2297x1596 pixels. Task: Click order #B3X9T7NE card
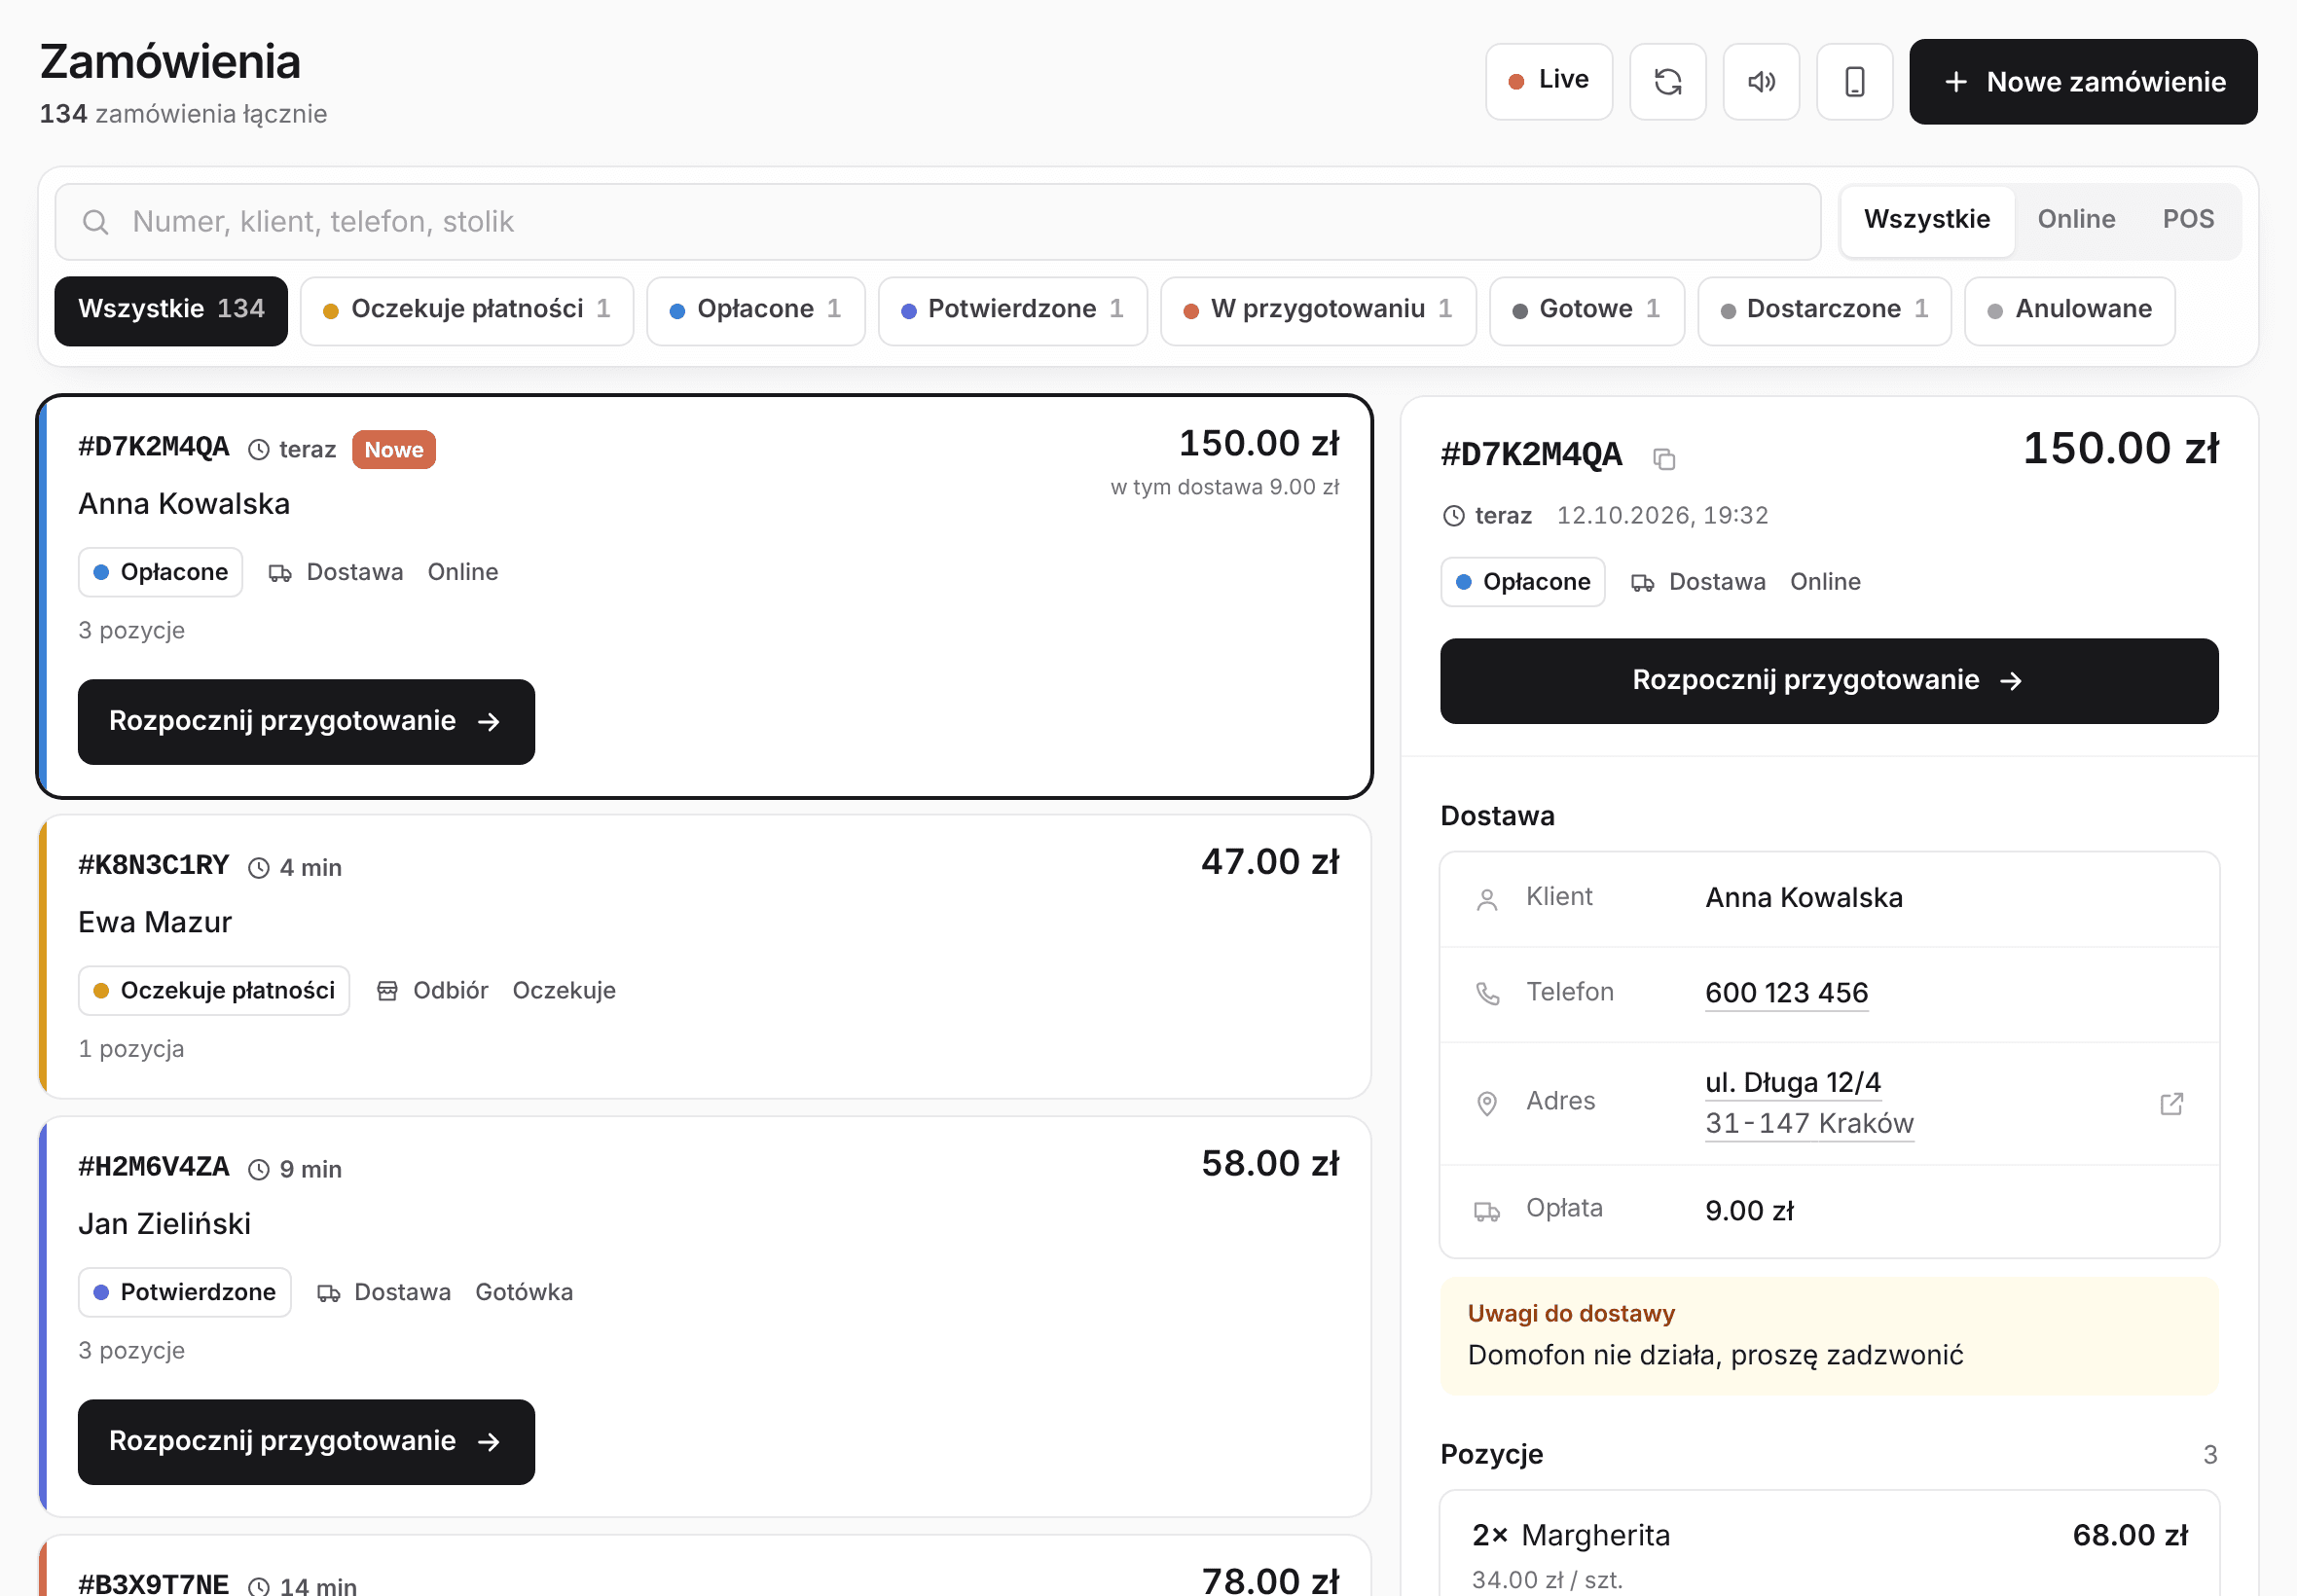point(704,1567)
